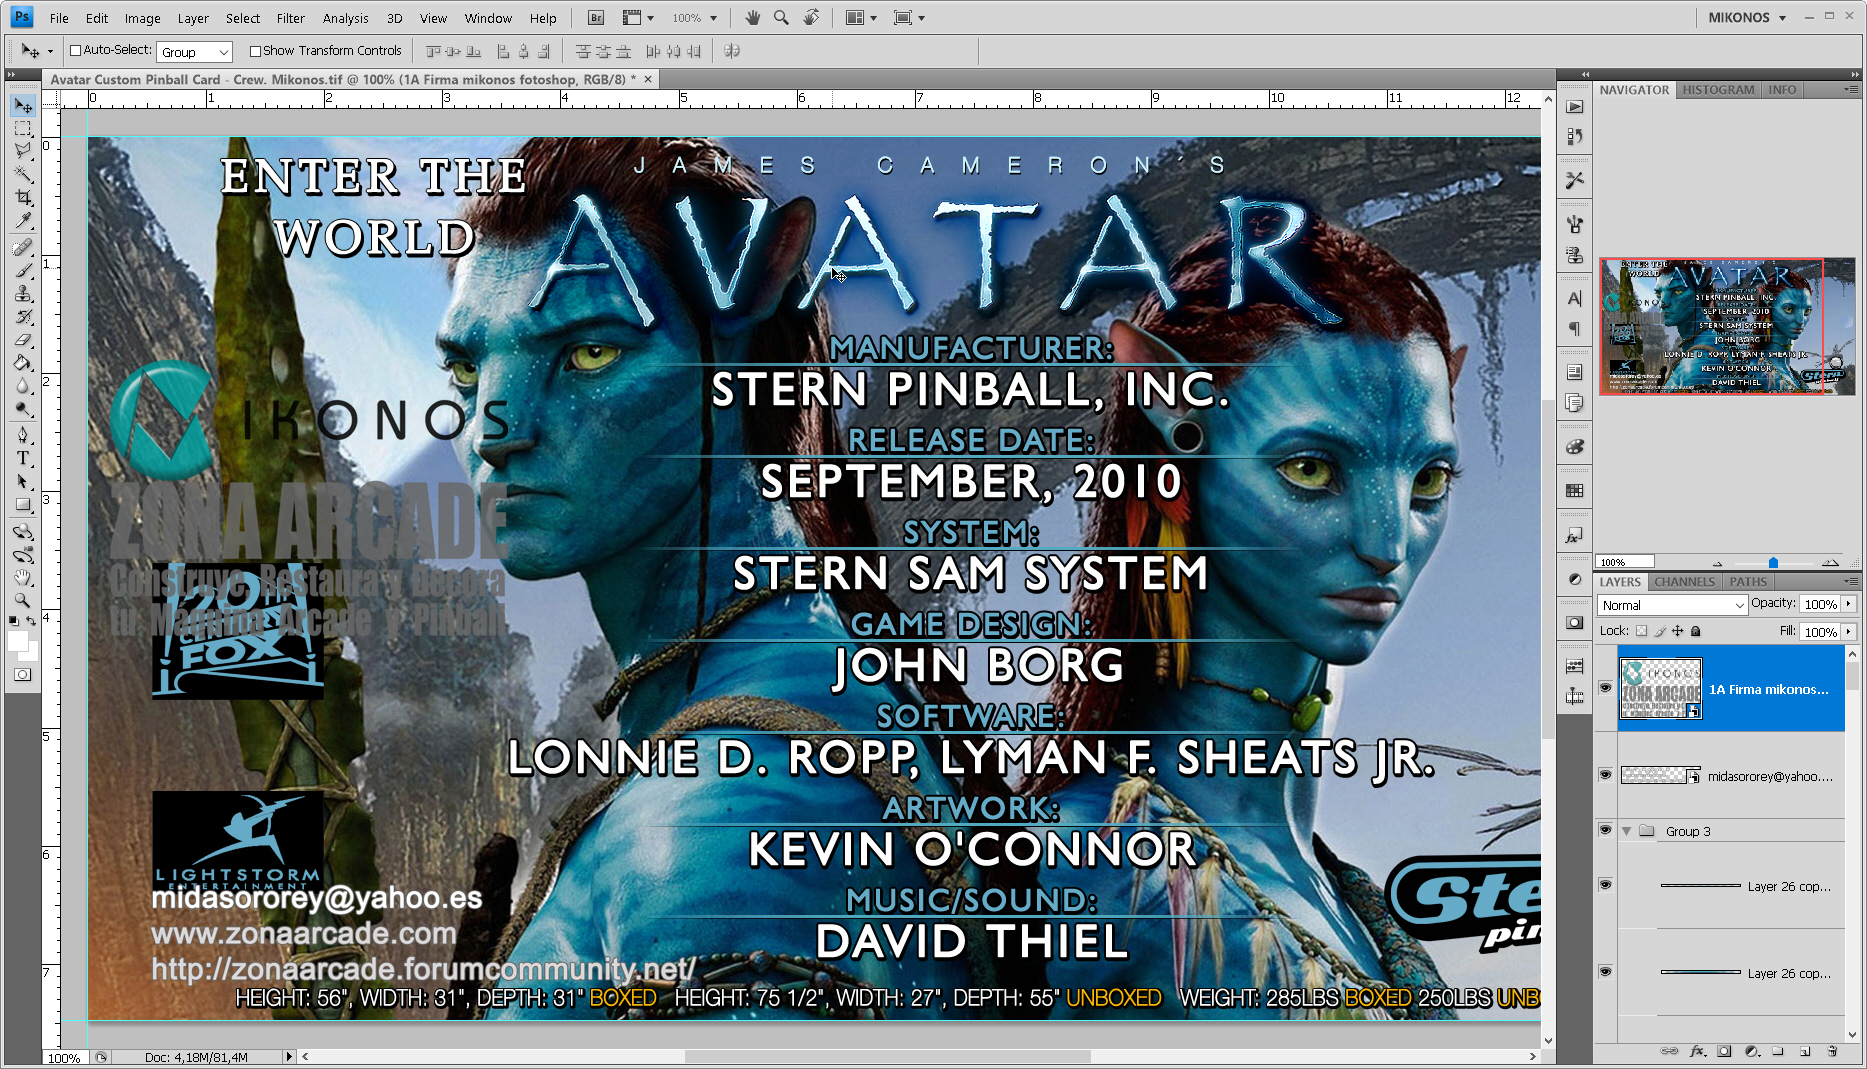
Task: Select the Eraser tool
Action: coord(22,339)
